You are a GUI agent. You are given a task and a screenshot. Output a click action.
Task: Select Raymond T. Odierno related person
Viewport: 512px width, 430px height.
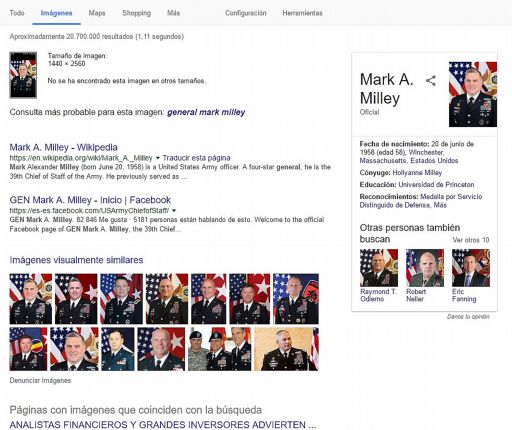click(x=379, y=276)
